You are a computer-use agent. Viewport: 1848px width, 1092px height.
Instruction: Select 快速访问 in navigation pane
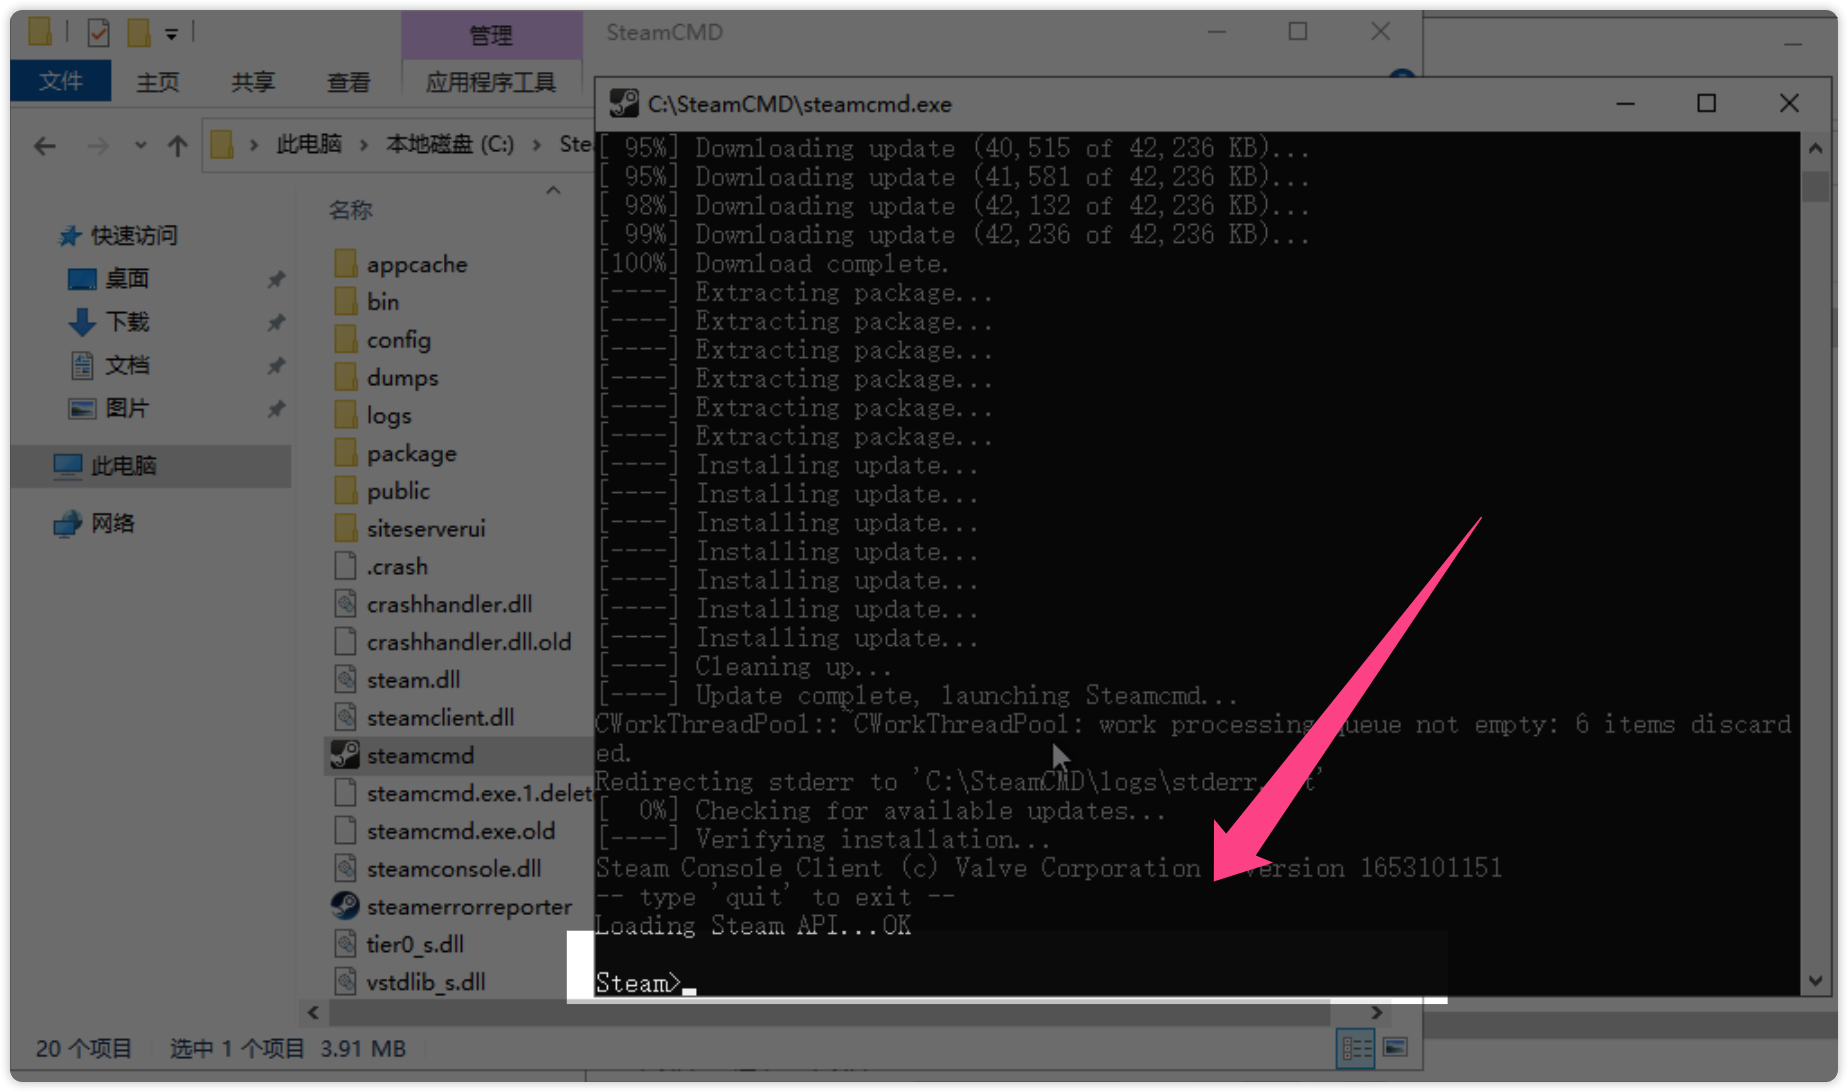(118, 236)
